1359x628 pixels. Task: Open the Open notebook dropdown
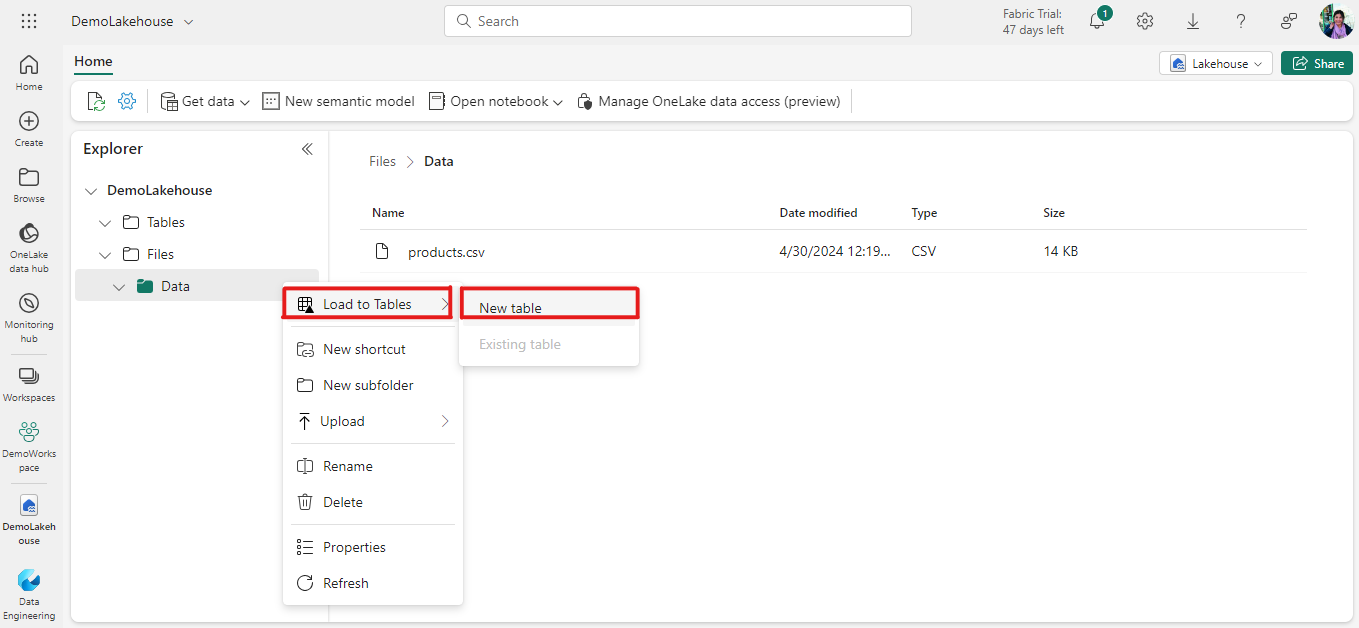tap(496, 101)
